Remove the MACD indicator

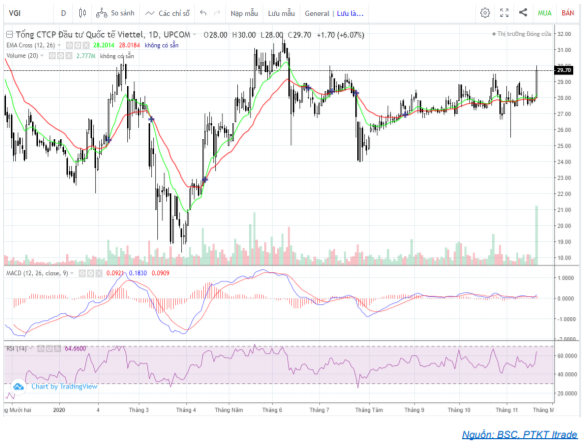coord(99,273)
